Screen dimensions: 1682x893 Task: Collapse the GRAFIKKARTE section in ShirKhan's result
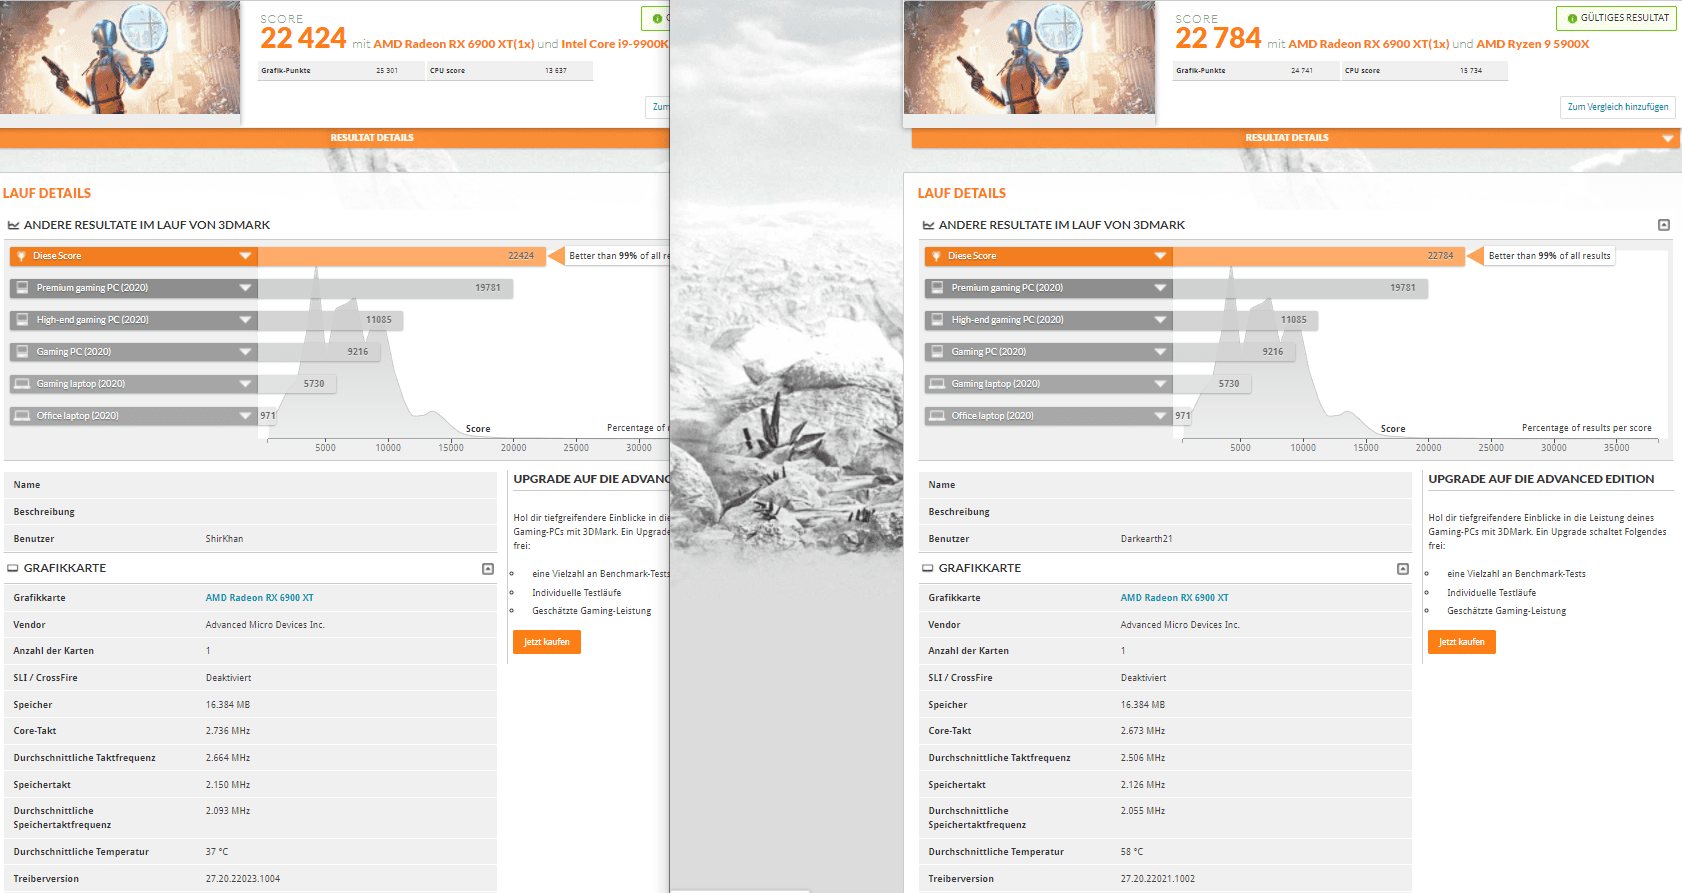coord(488,568)
